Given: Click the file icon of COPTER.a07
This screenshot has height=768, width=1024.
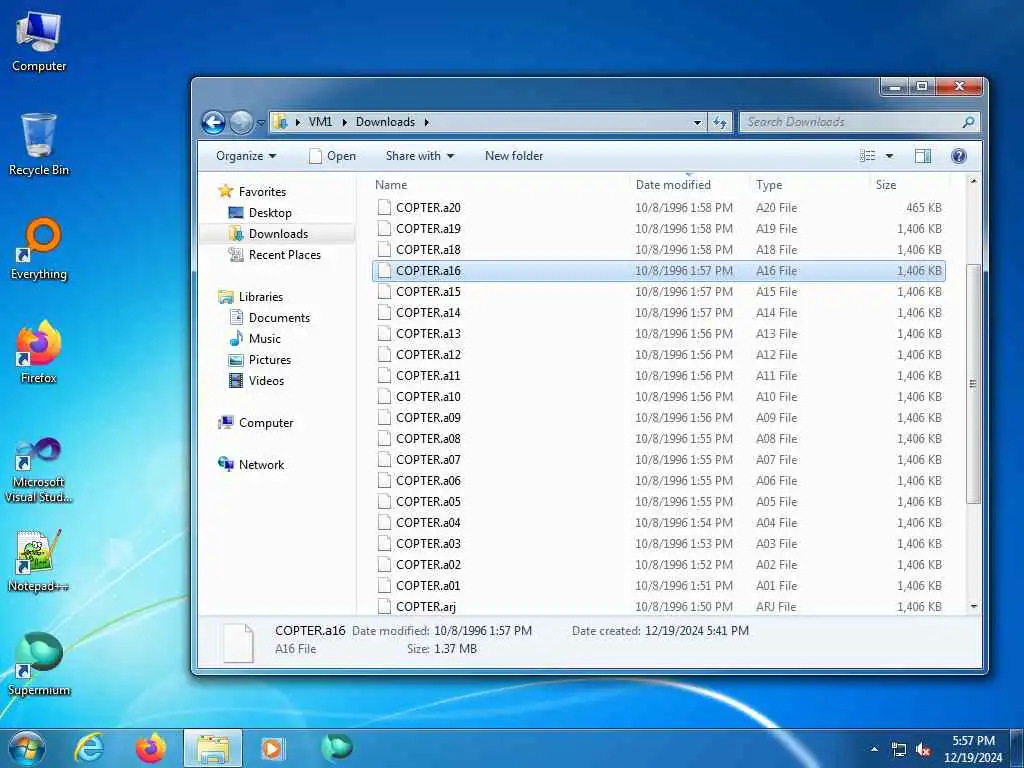Looking at the screenshot, I should coord(385,460).
